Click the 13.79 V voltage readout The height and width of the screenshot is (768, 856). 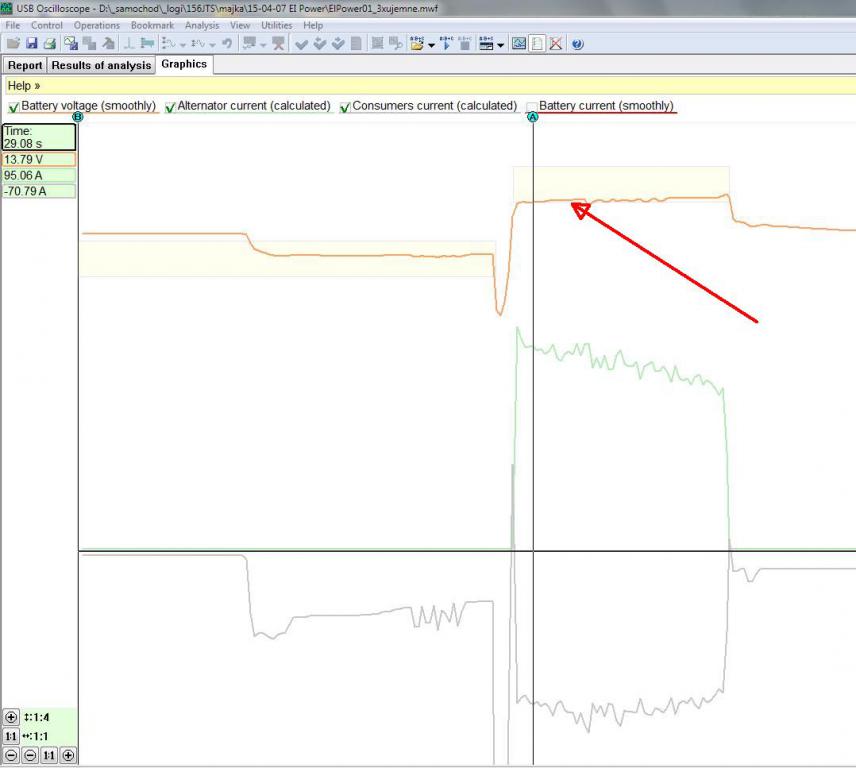click(x=39, y=159)
